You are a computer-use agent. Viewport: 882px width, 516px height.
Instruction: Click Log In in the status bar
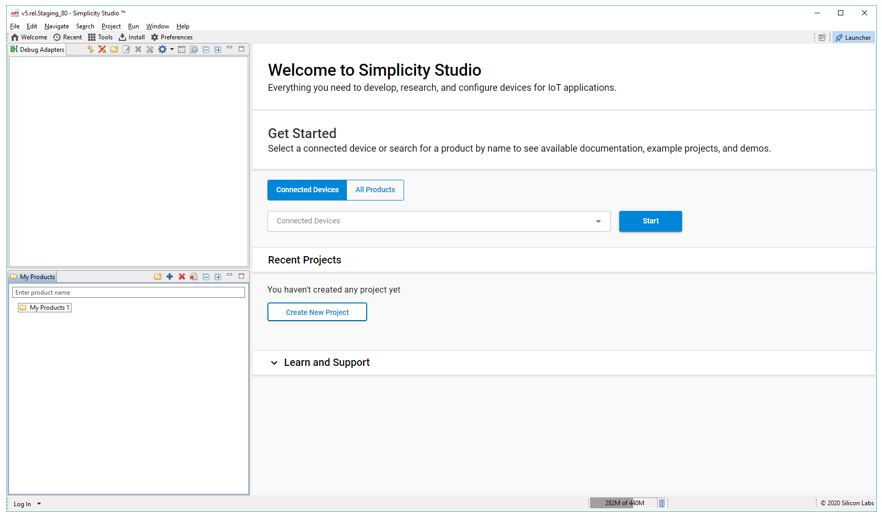[x=22, y=504]
